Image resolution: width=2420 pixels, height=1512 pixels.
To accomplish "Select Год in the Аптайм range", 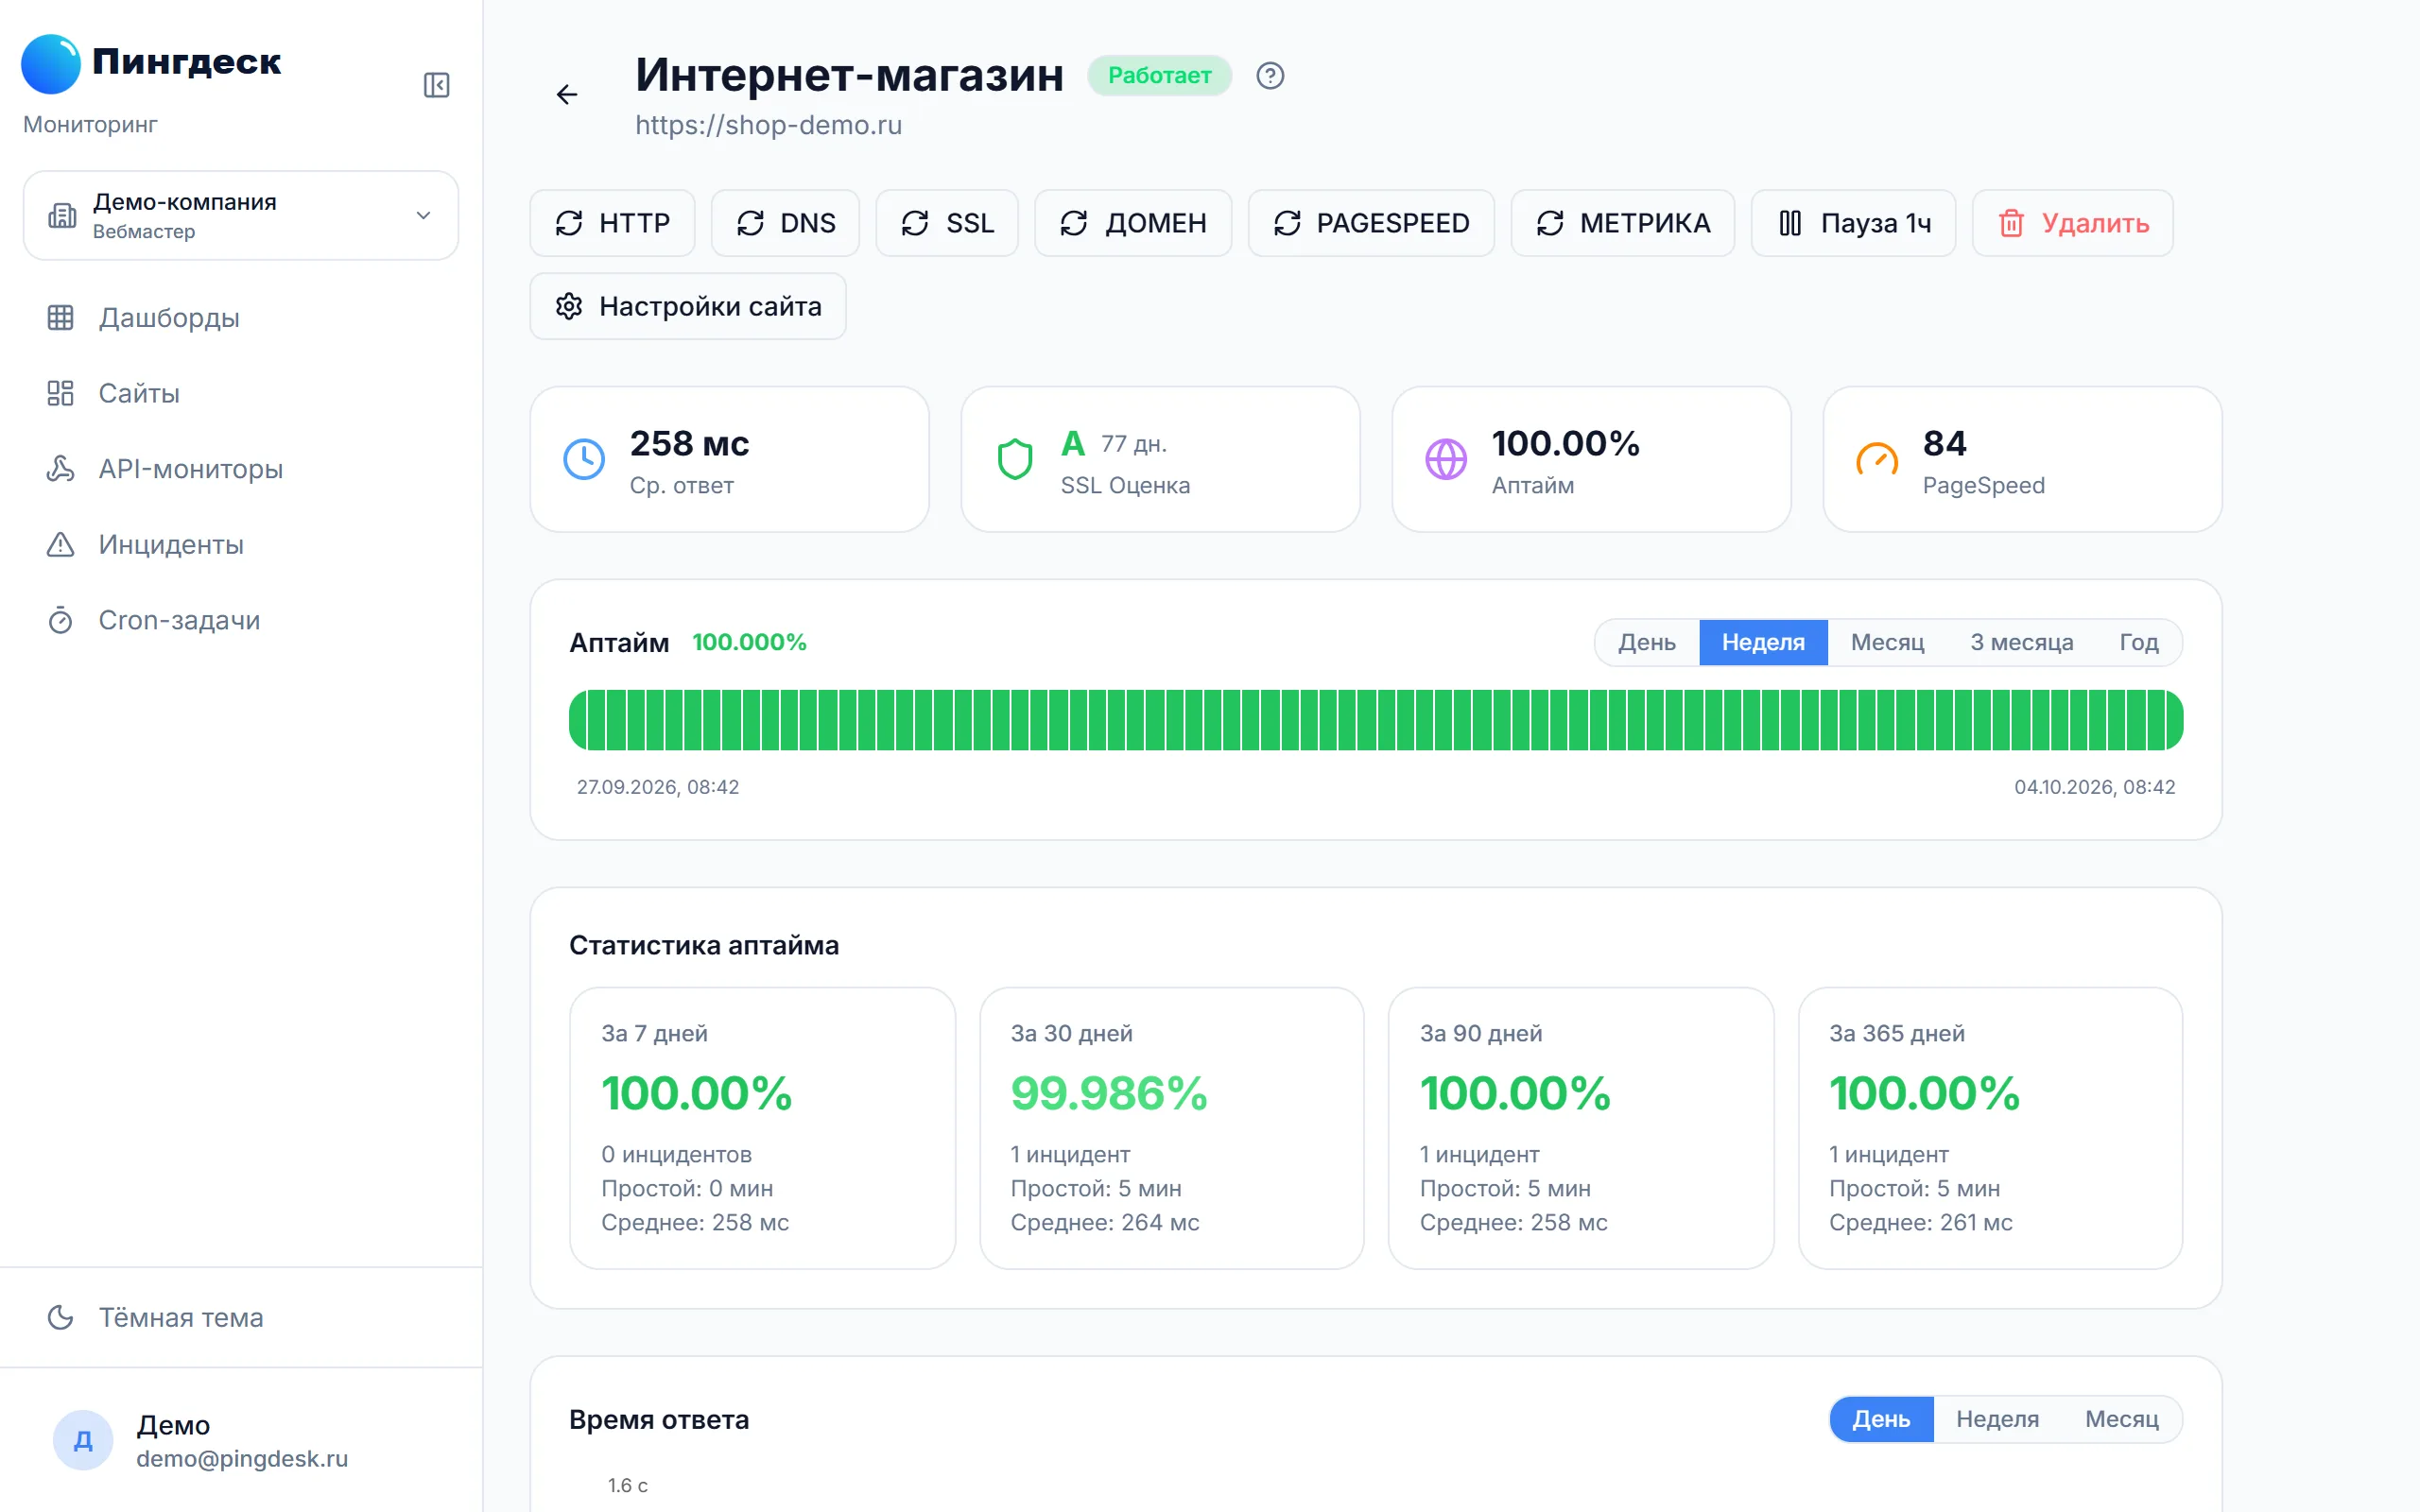I will click(x=2138, y=642).
